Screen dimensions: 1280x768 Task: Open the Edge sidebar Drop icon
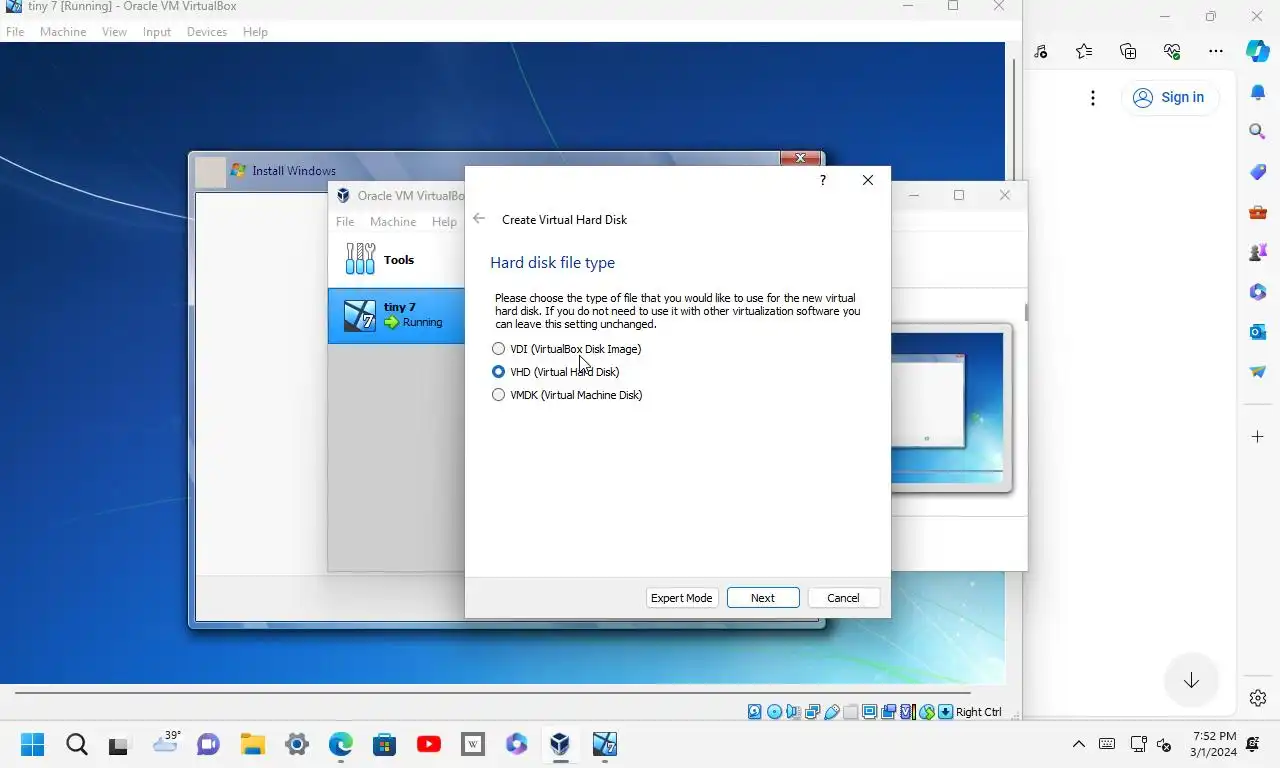[x=1258, y=371]
